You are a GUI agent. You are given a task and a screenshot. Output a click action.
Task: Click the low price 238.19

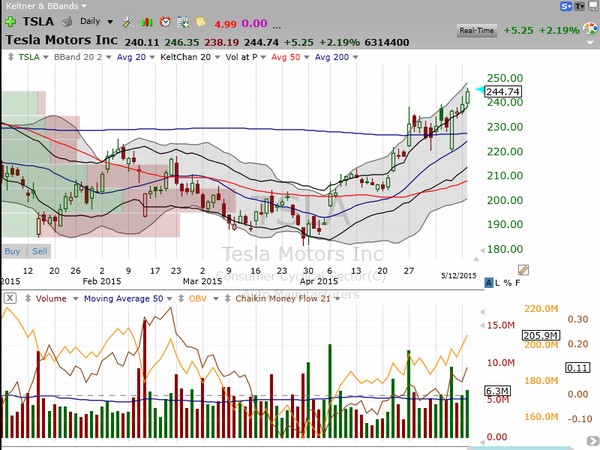(x=222, y=42)
